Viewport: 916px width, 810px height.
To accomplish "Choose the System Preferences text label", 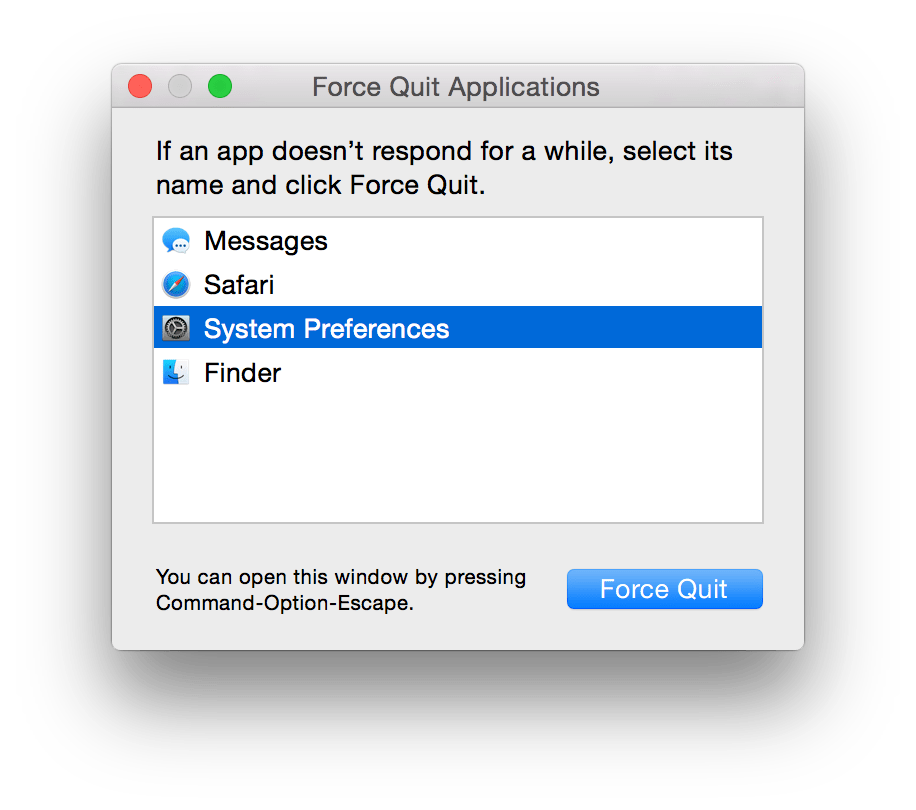I will pyautogui.click(x=326, y=329).
